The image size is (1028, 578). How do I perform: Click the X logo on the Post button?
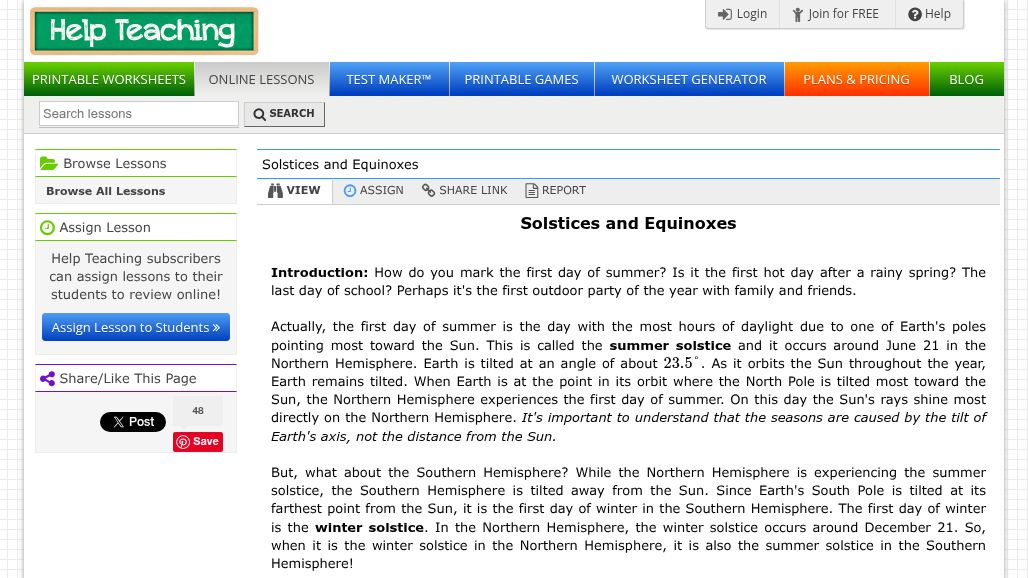click(x=119, y=422)
